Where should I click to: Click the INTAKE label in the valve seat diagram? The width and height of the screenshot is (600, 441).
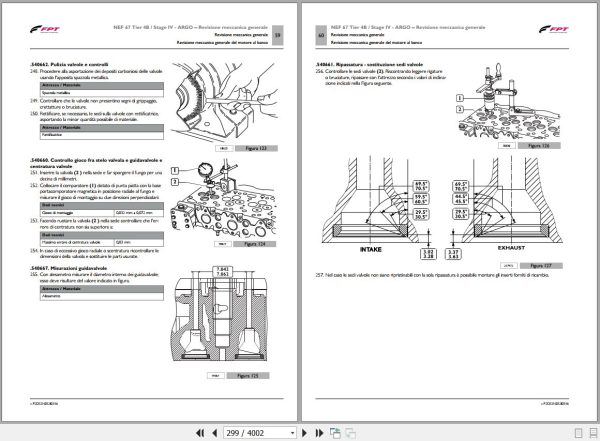point(371,249)
